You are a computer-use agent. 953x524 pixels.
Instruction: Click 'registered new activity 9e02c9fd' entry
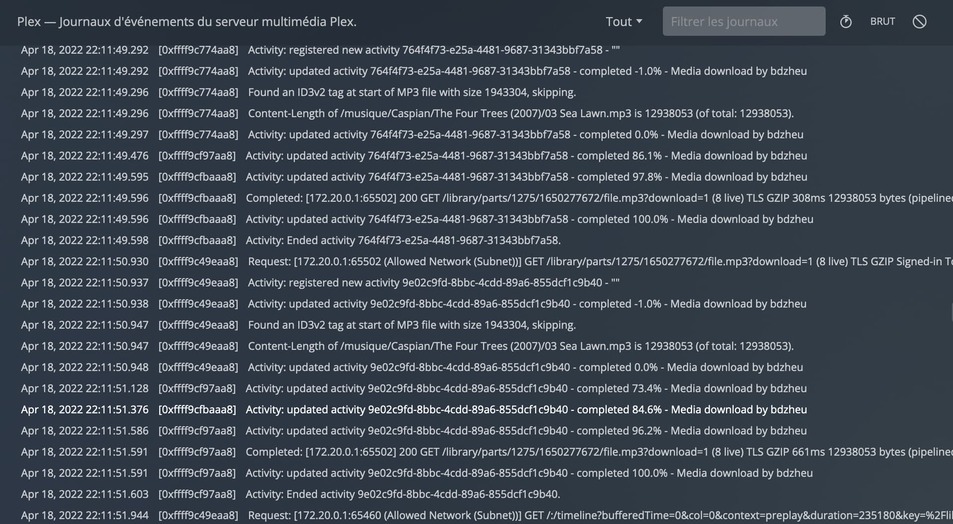coord(433,283)
